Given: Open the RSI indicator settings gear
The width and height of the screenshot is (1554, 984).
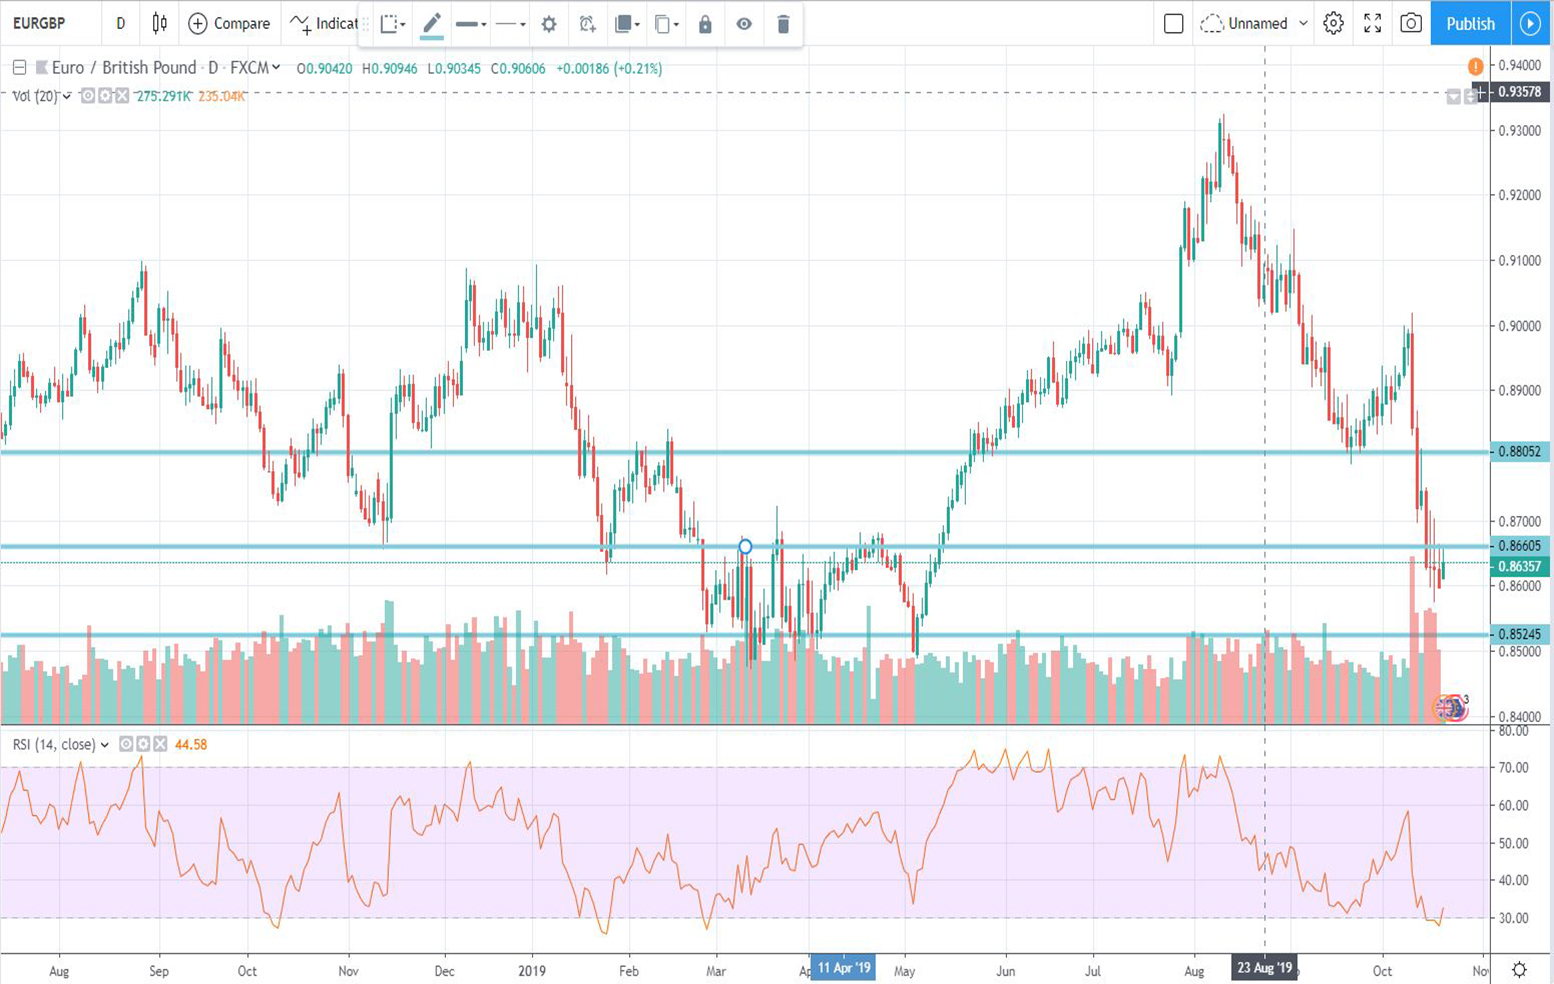Looking at the screenshot, I should pyautogui.click(x=141, y=744).
